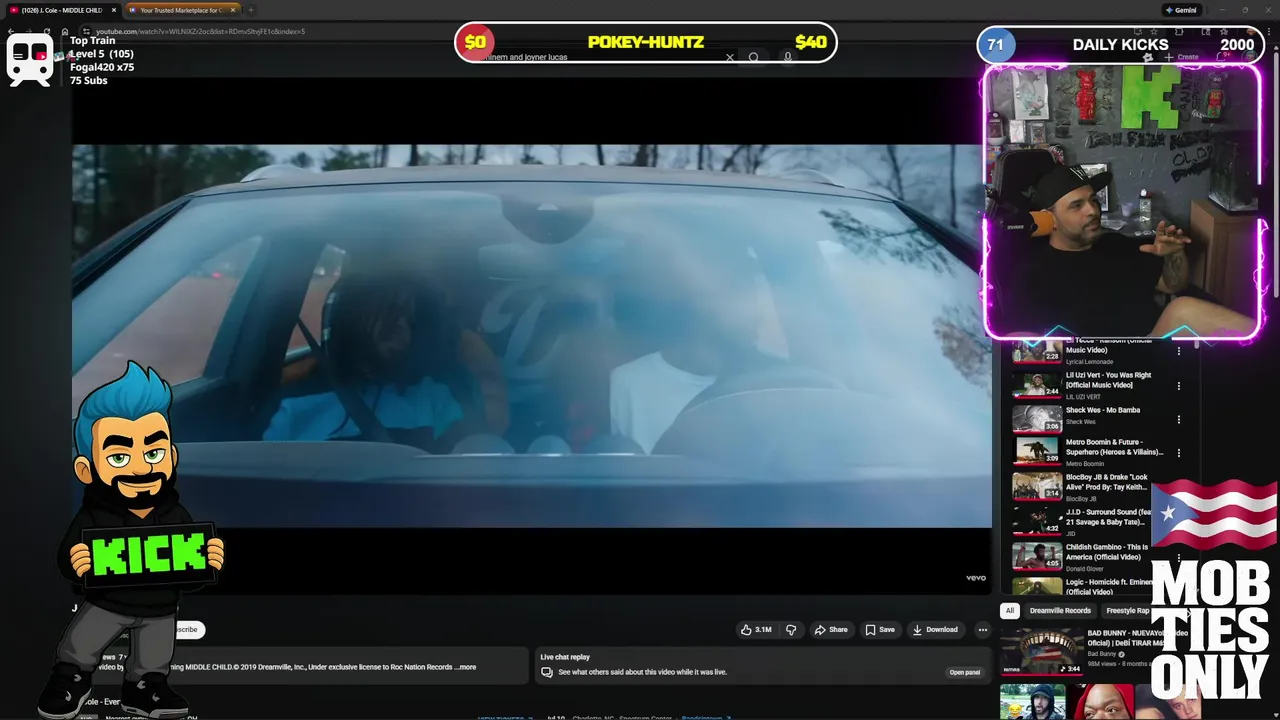Select the Freestyle Rap filter chip
Screen dimensions: 1280x720
[x=1127, y=611]
